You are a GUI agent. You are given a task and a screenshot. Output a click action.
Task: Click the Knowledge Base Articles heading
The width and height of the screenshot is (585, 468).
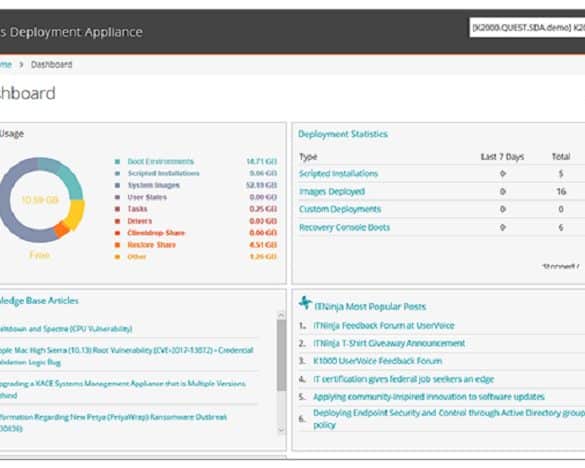tap(39, 301)
